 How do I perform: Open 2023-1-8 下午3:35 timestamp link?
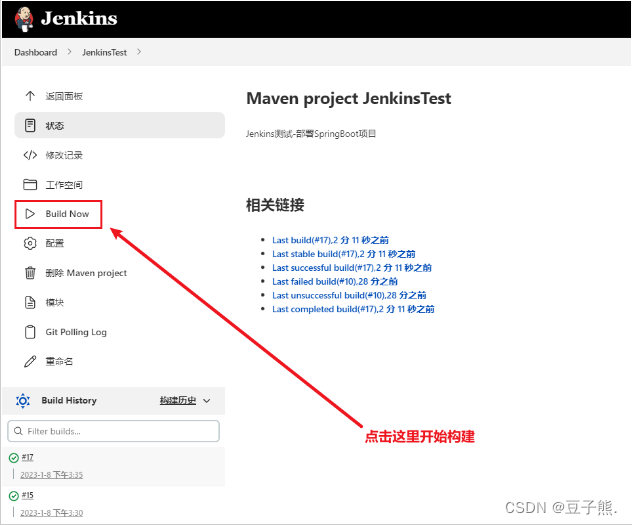(x=52, y=475)
